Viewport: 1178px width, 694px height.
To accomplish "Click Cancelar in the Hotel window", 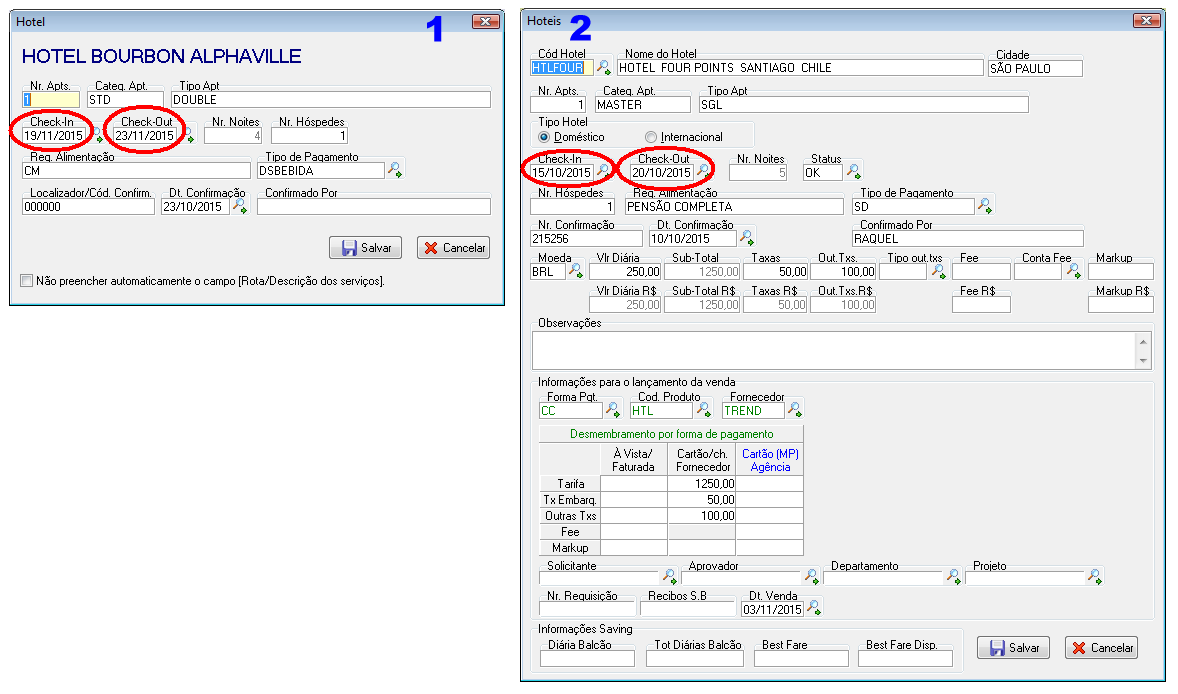I will tap(454, 248).
